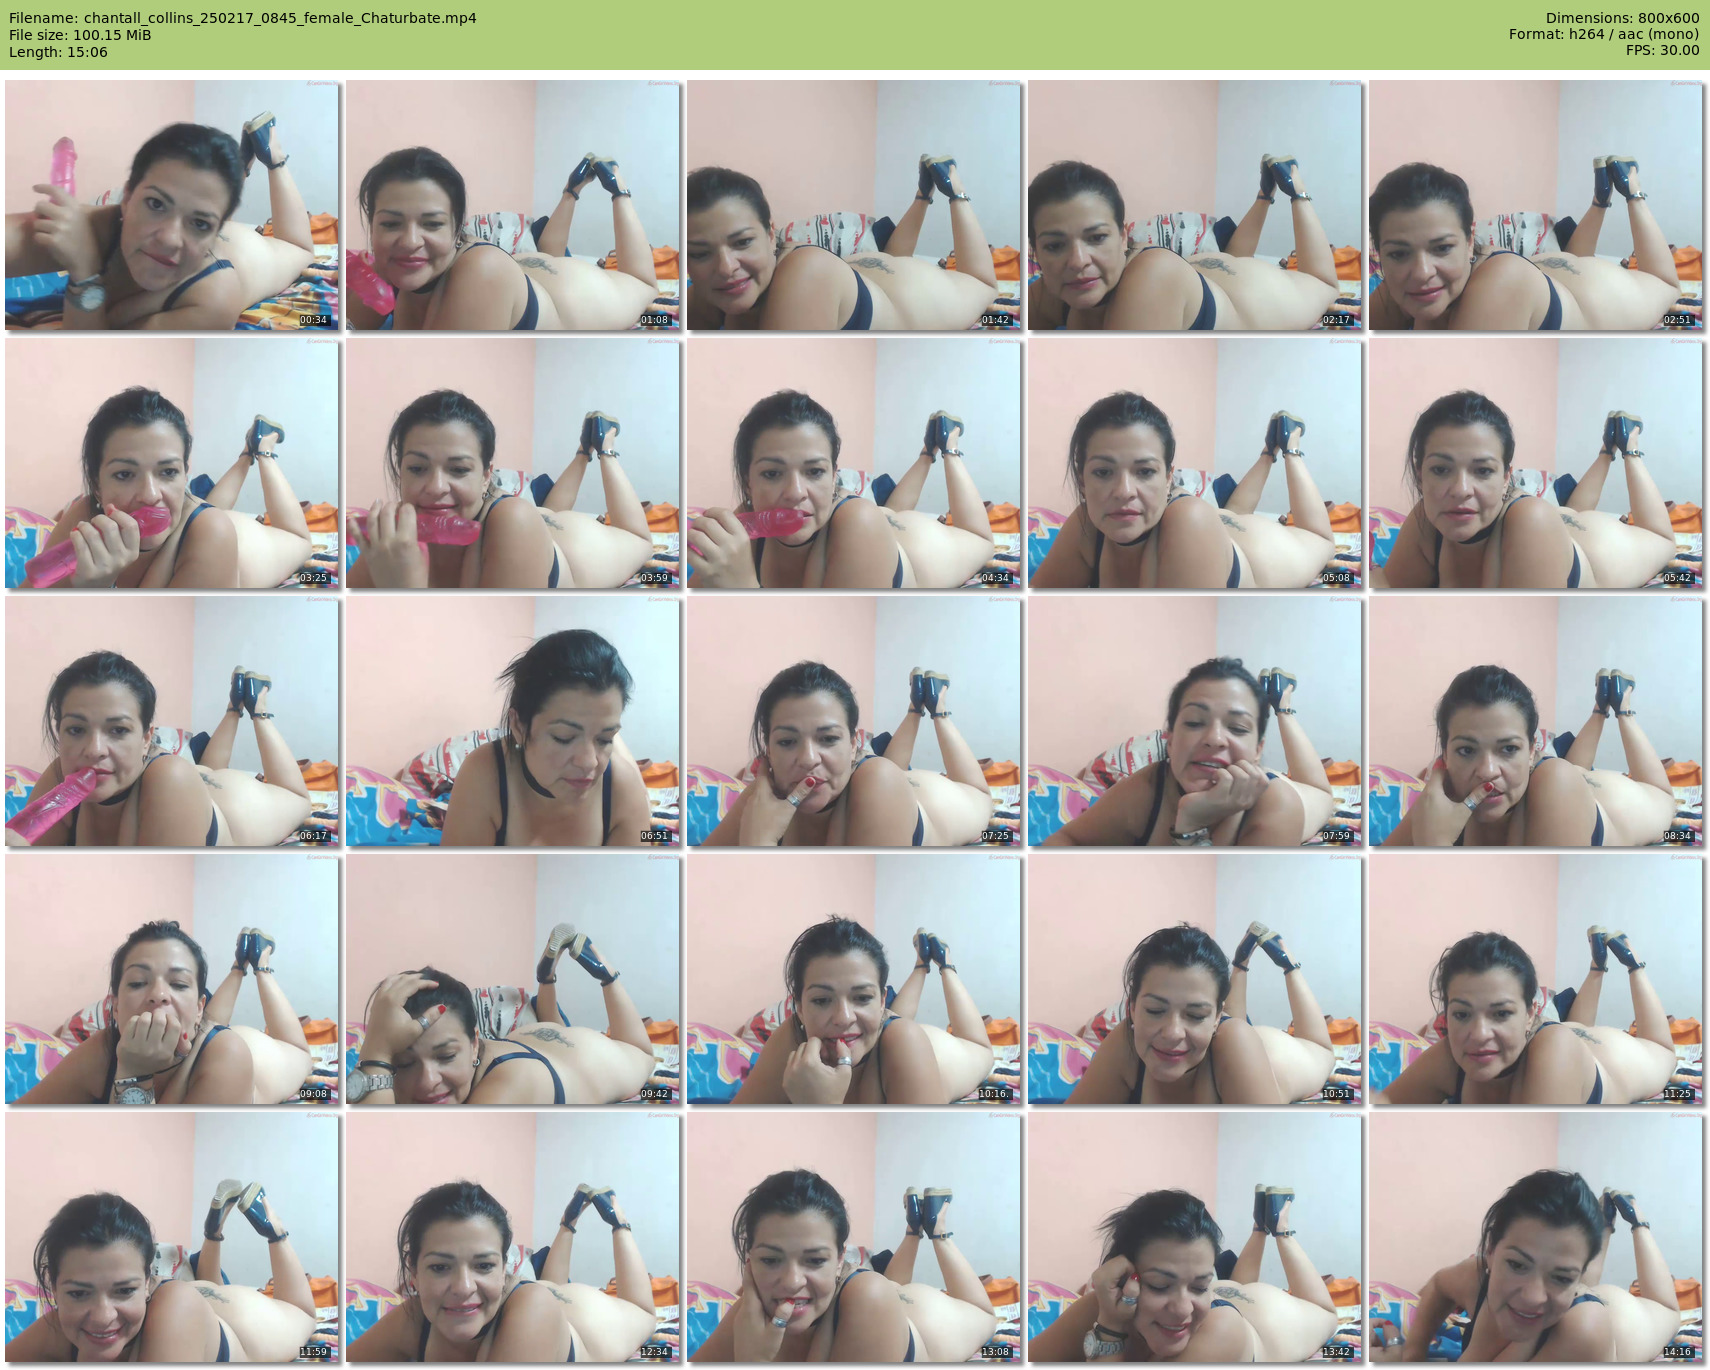Choose the thumbnail stamped 11:25
Screen dimensions: 1710x1370
[1536, 979]
